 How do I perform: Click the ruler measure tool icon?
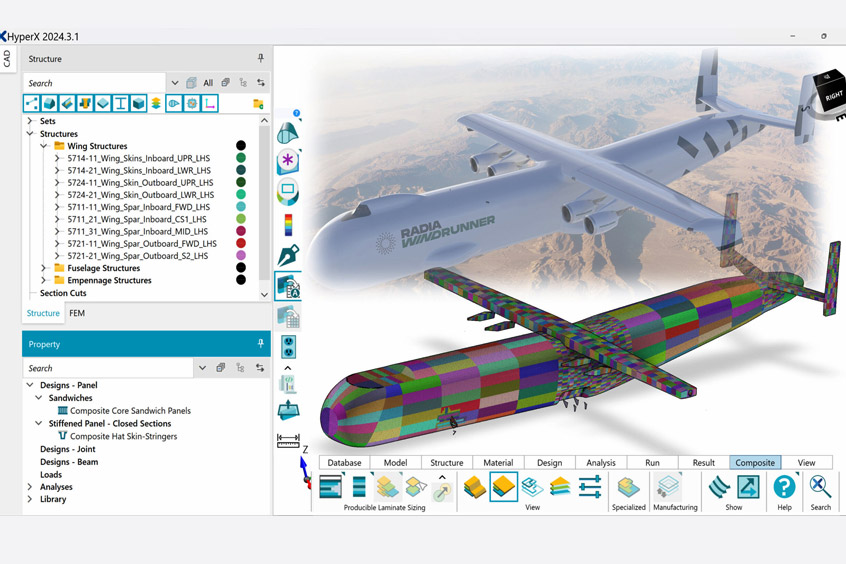[288, 439]
